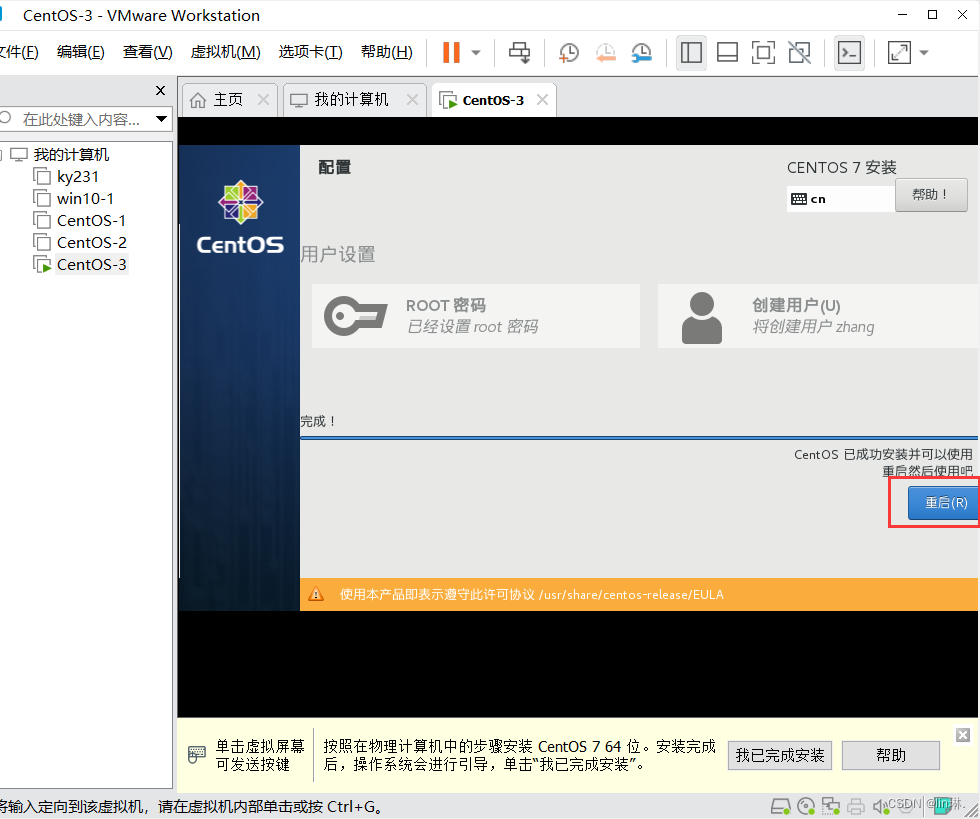Open the 创建用户(U) settings
This screenshot has width=980, height=819.
click(818, 316)
